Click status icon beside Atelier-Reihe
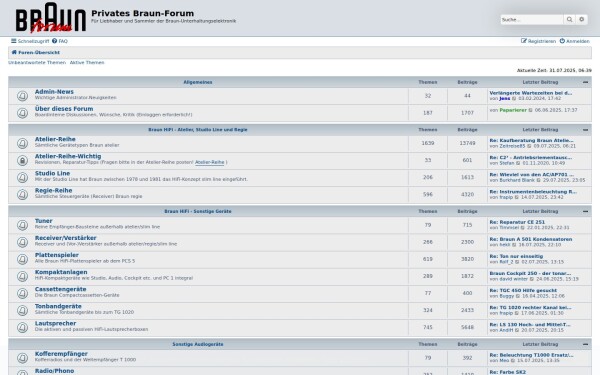Screen dimensions: 600x375 click(x=22, y=143)
